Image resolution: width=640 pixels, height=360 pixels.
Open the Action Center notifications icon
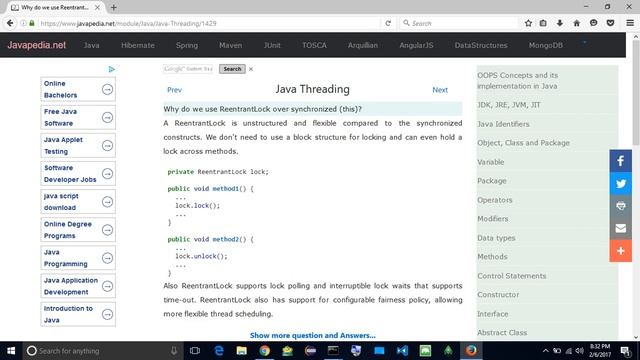click(x=625, y=351)
